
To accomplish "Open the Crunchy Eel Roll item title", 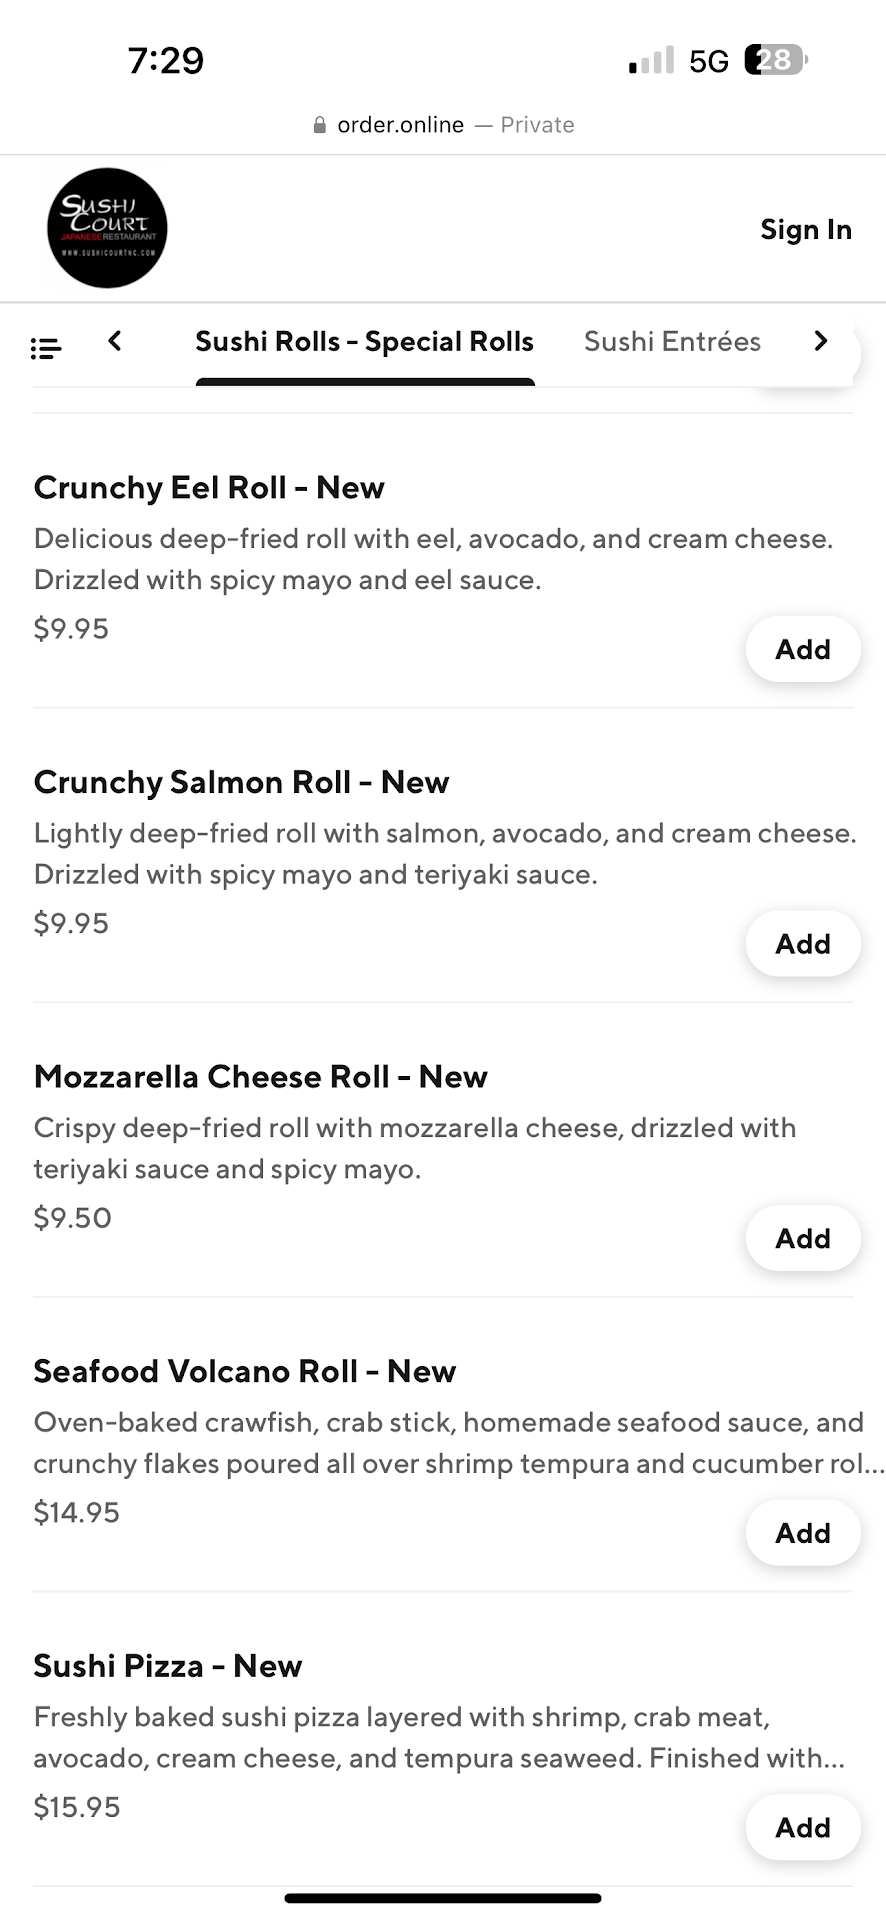I will coord(209,488).
